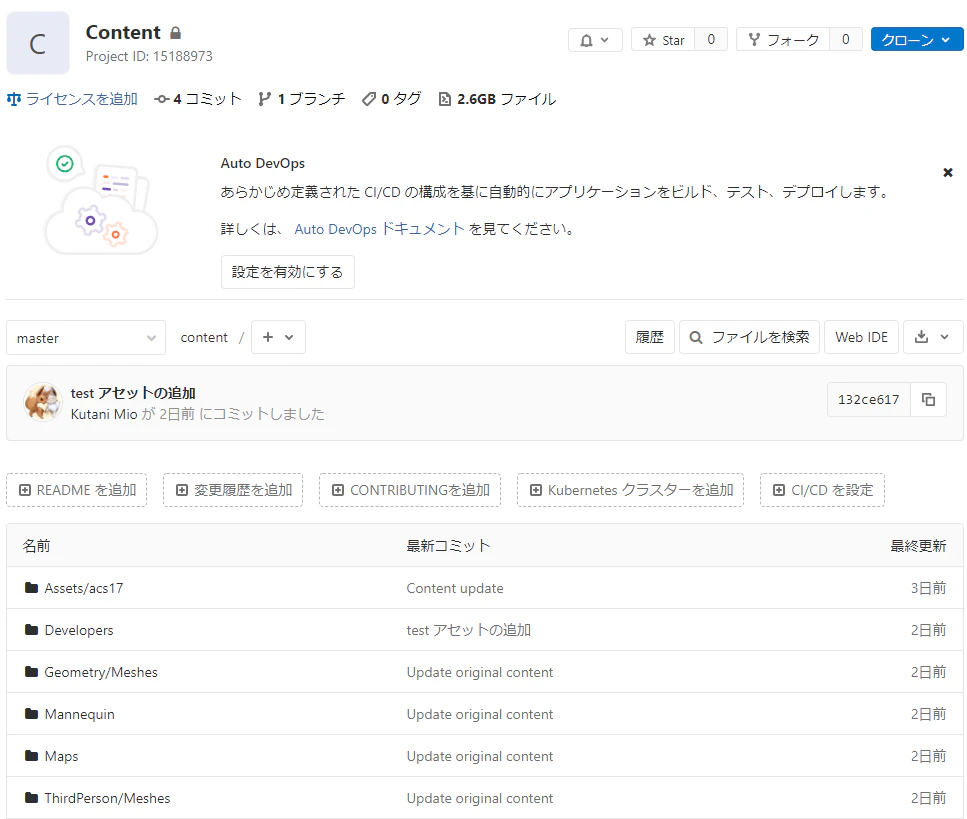The width and height of the screenshot is (967, 819).
Task: Click the 変更履歴を追加 button
Action: coord(233,490)
